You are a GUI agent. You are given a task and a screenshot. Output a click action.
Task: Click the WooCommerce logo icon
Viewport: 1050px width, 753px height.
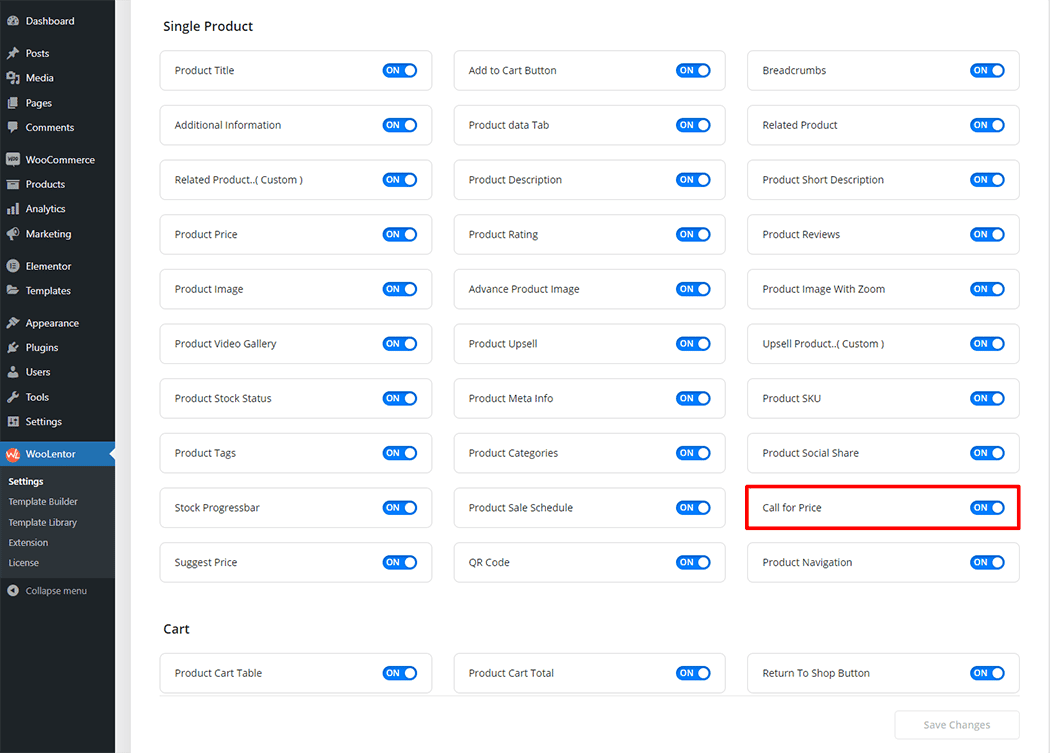pyautogui.click(x=12, y=160)
